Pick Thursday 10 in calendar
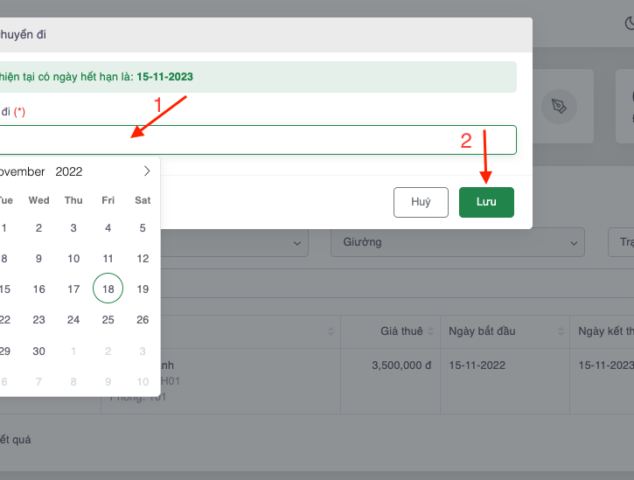Image resolution: width=634 pixels, height=480 pixels. click(73, 258)
